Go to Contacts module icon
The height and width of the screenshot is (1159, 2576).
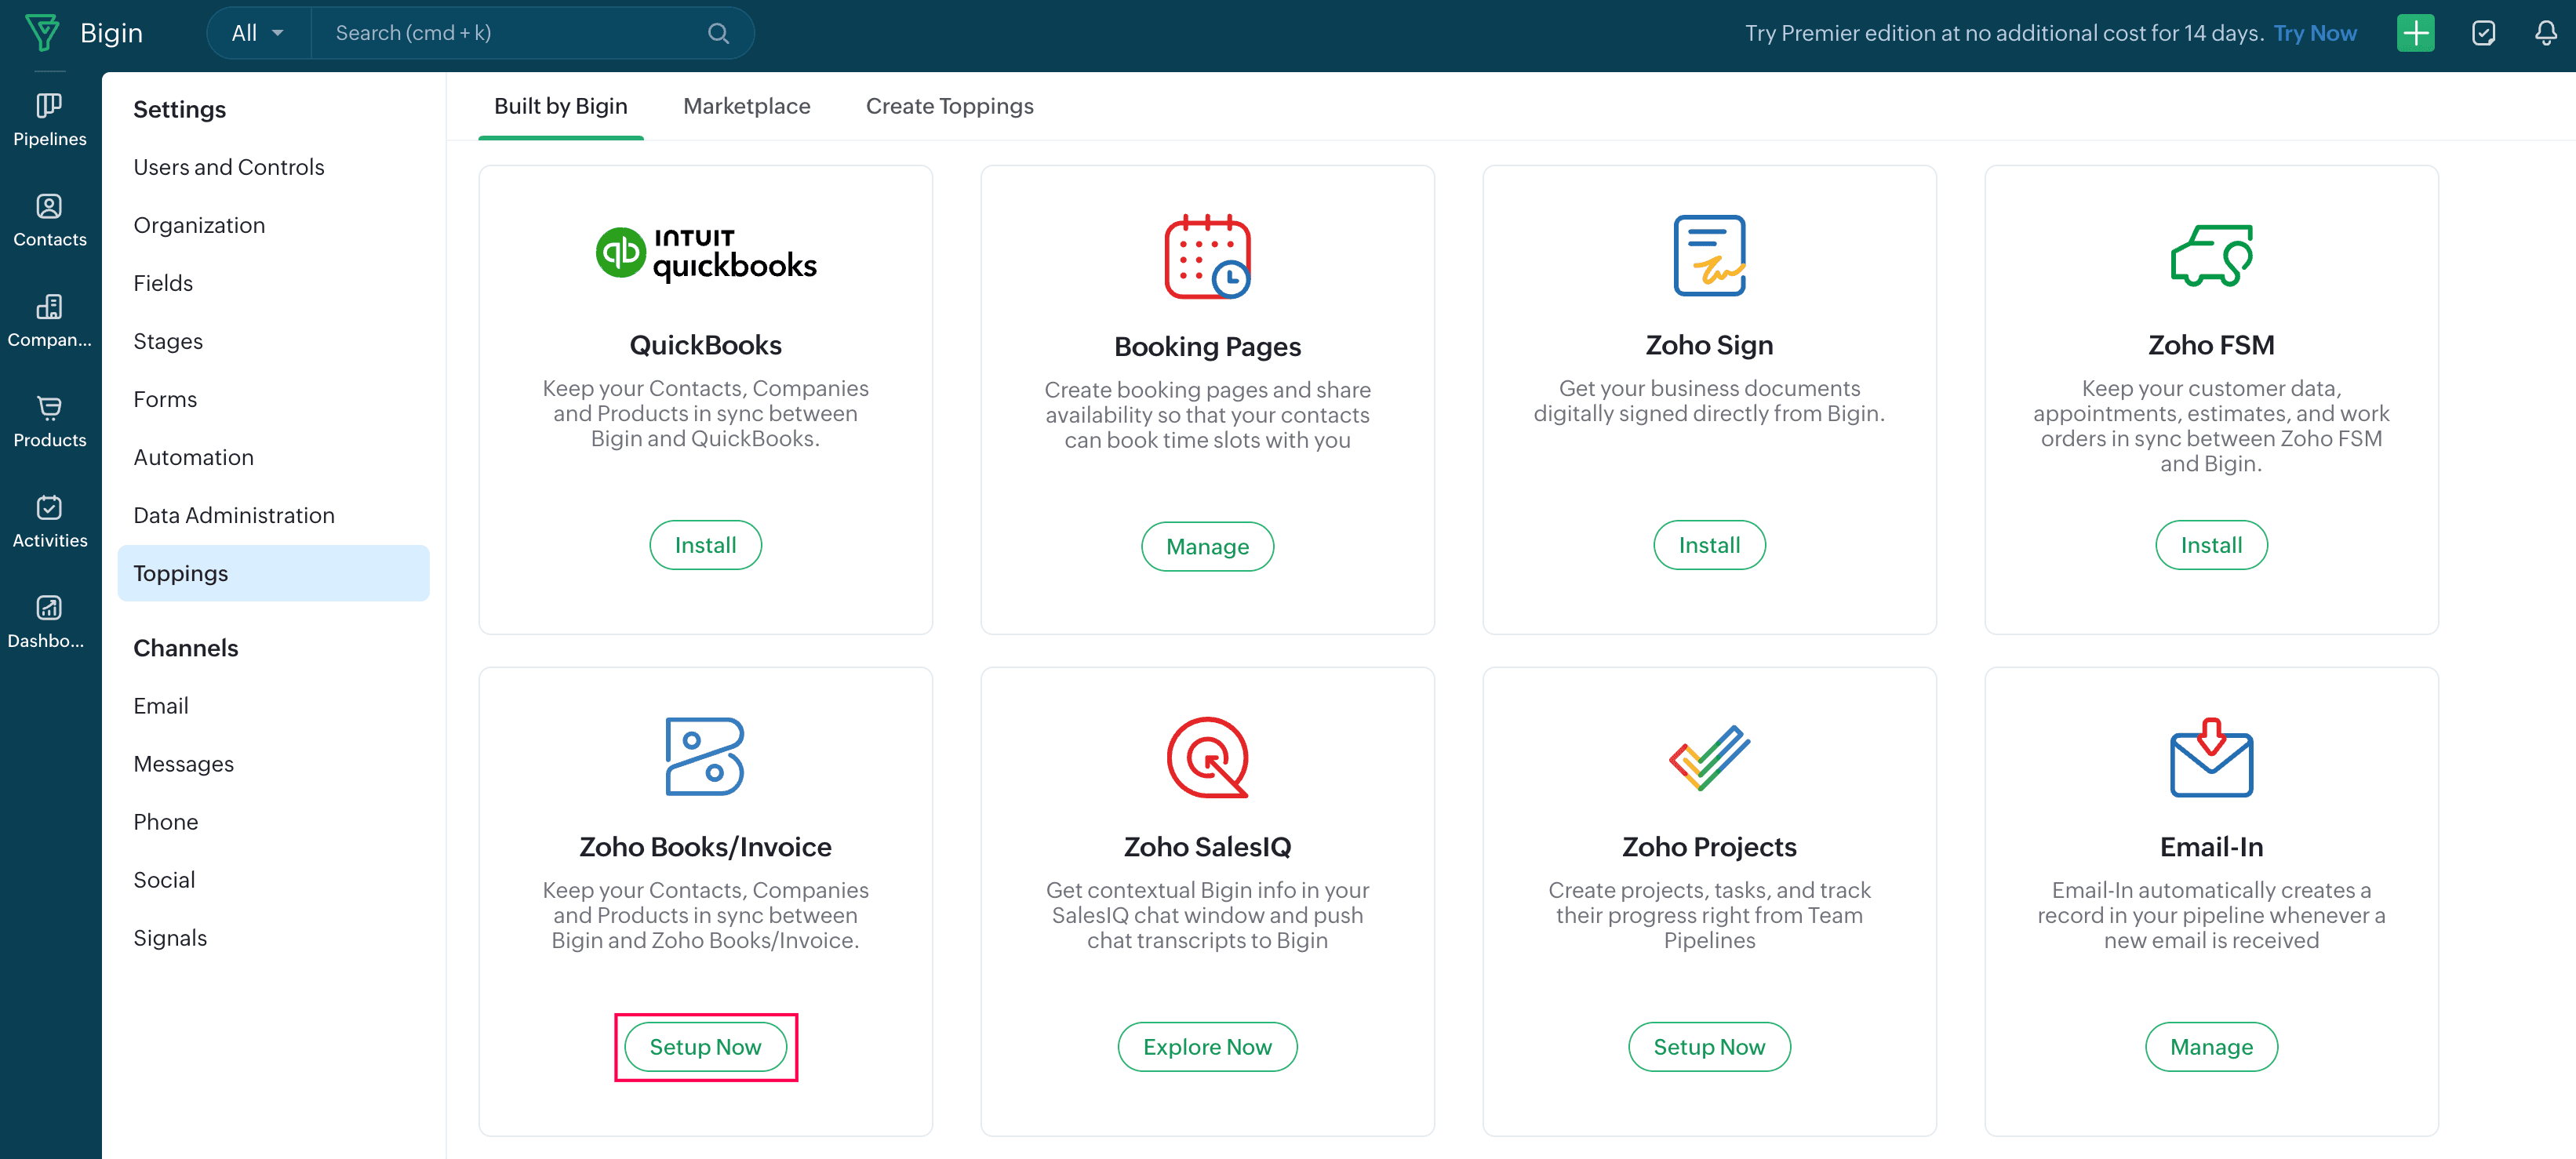[x=49, y=220]
